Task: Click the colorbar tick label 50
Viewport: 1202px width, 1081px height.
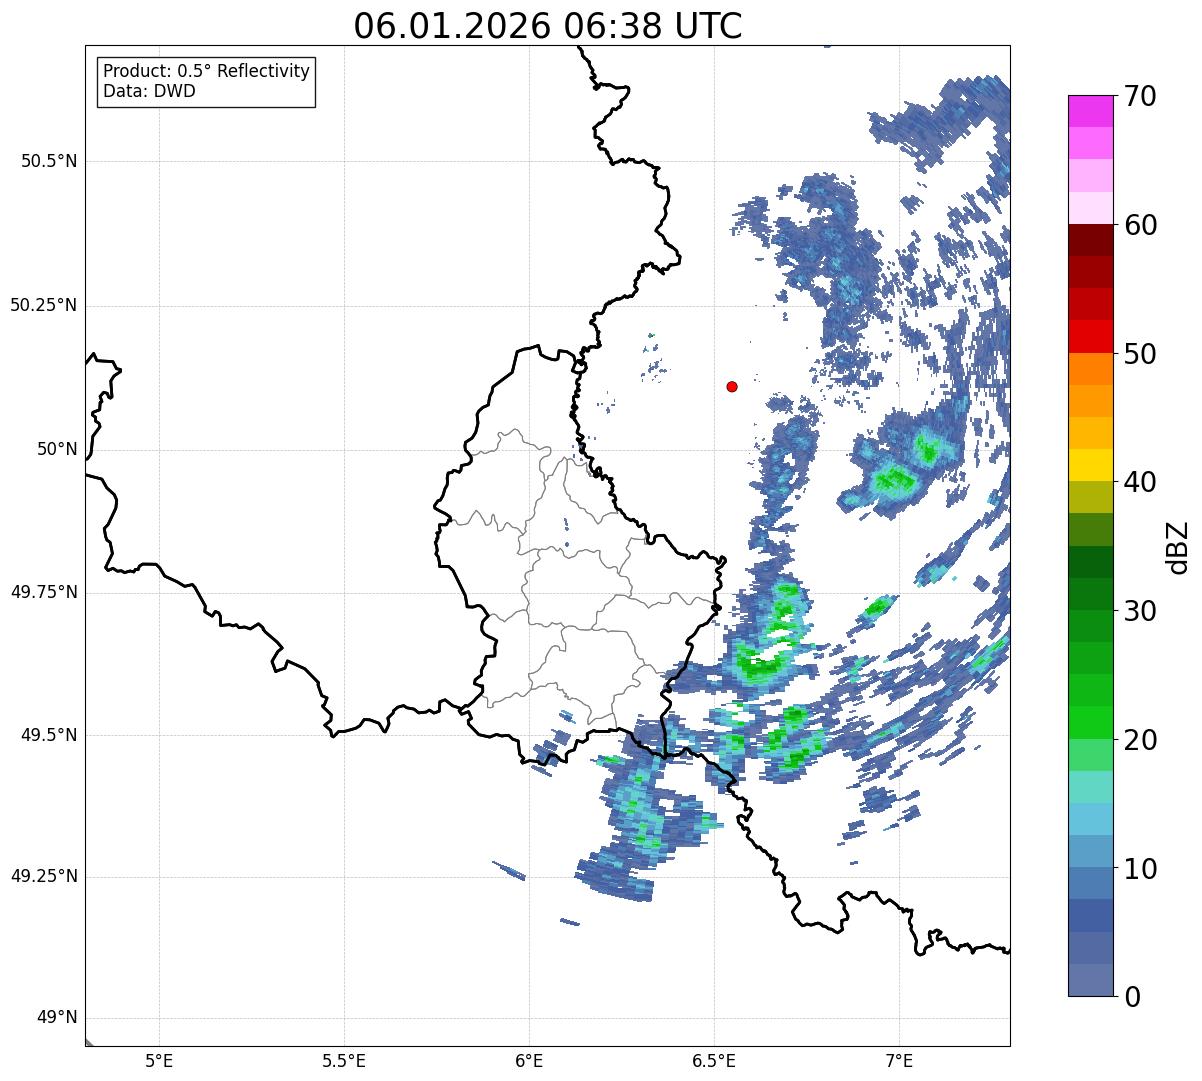Action: (x=1140, y=354)
